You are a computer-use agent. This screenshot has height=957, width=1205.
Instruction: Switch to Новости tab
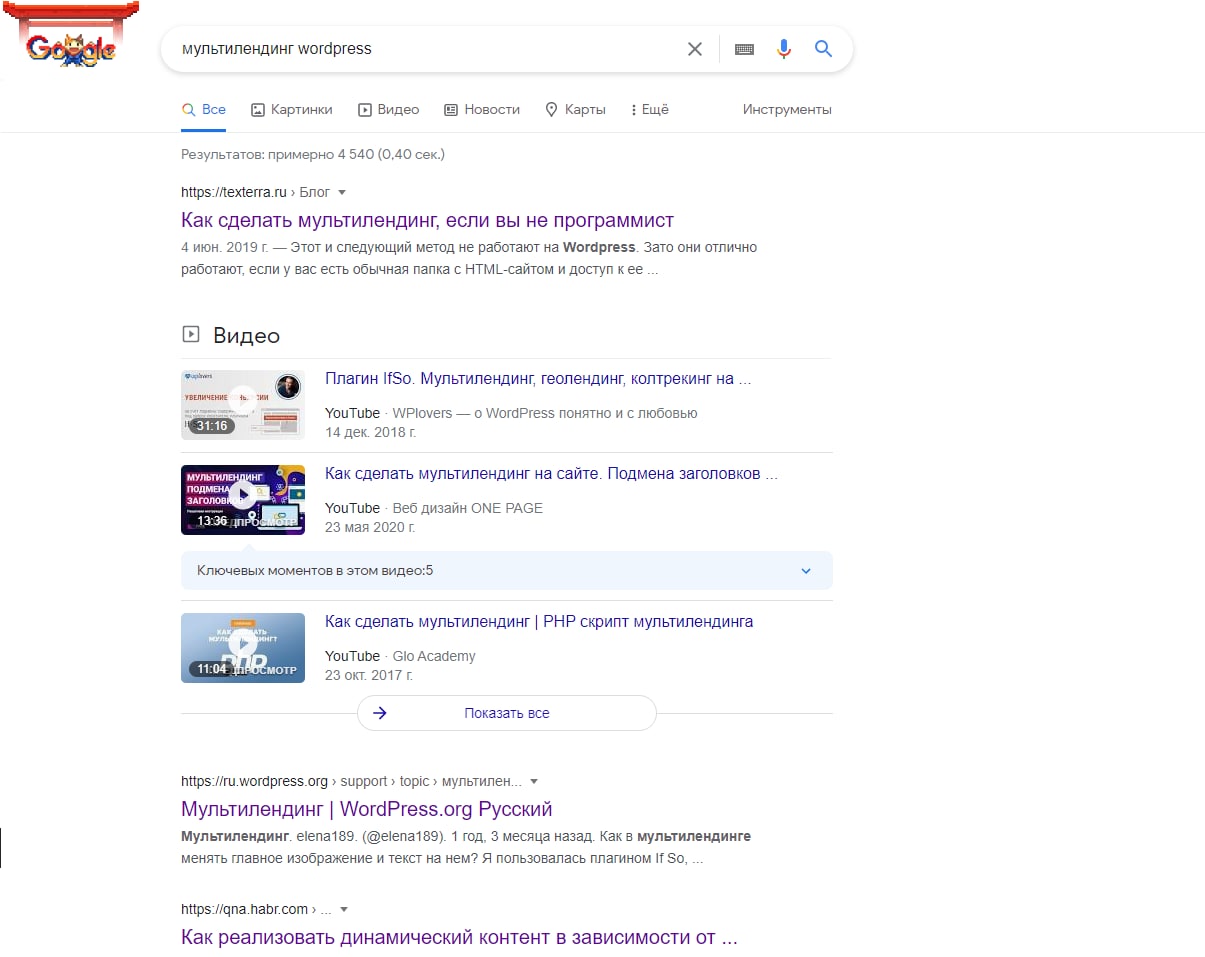pos(482,110)
